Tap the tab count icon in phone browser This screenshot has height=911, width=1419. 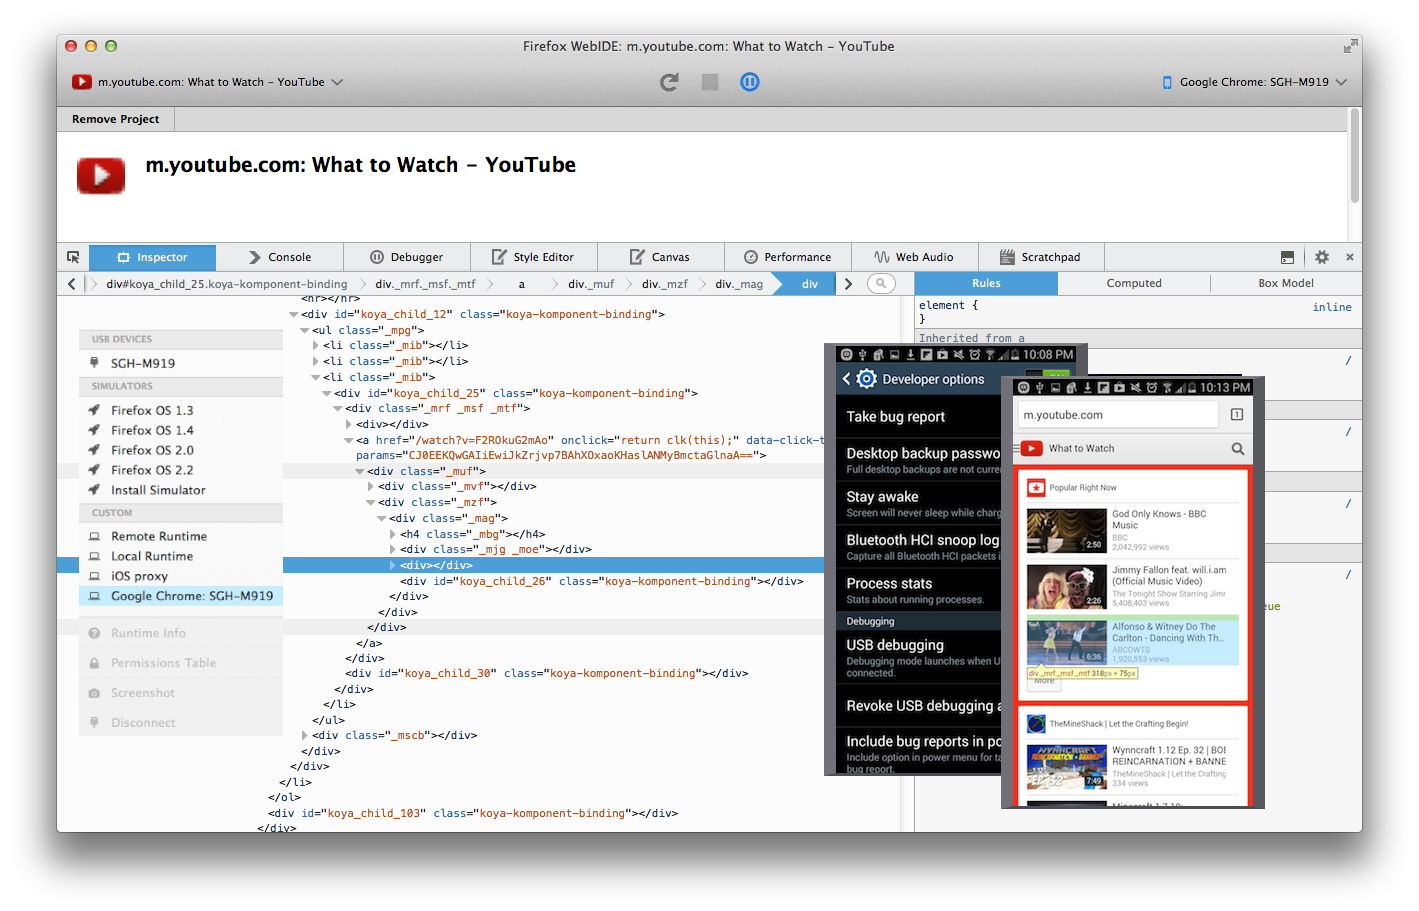click(1237, 415)
